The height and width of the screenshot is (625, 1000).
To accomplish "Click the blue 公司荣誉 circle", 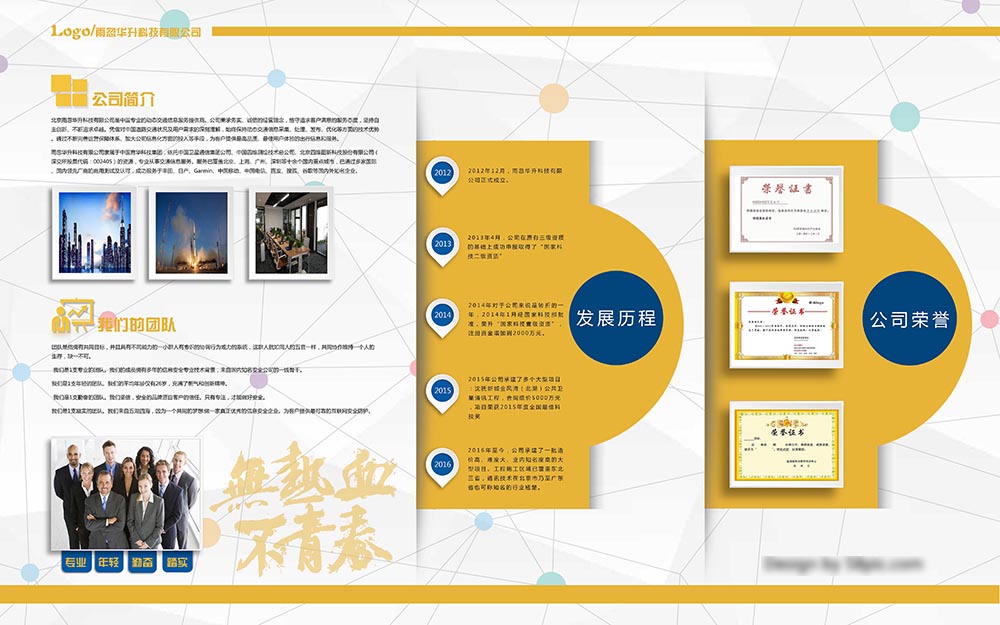I will pos(909,320).
